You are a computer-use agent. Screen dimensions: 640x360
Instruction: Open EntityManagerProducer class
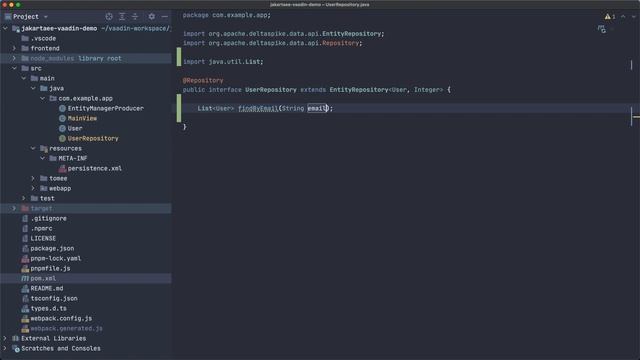[x=105, y=108]
